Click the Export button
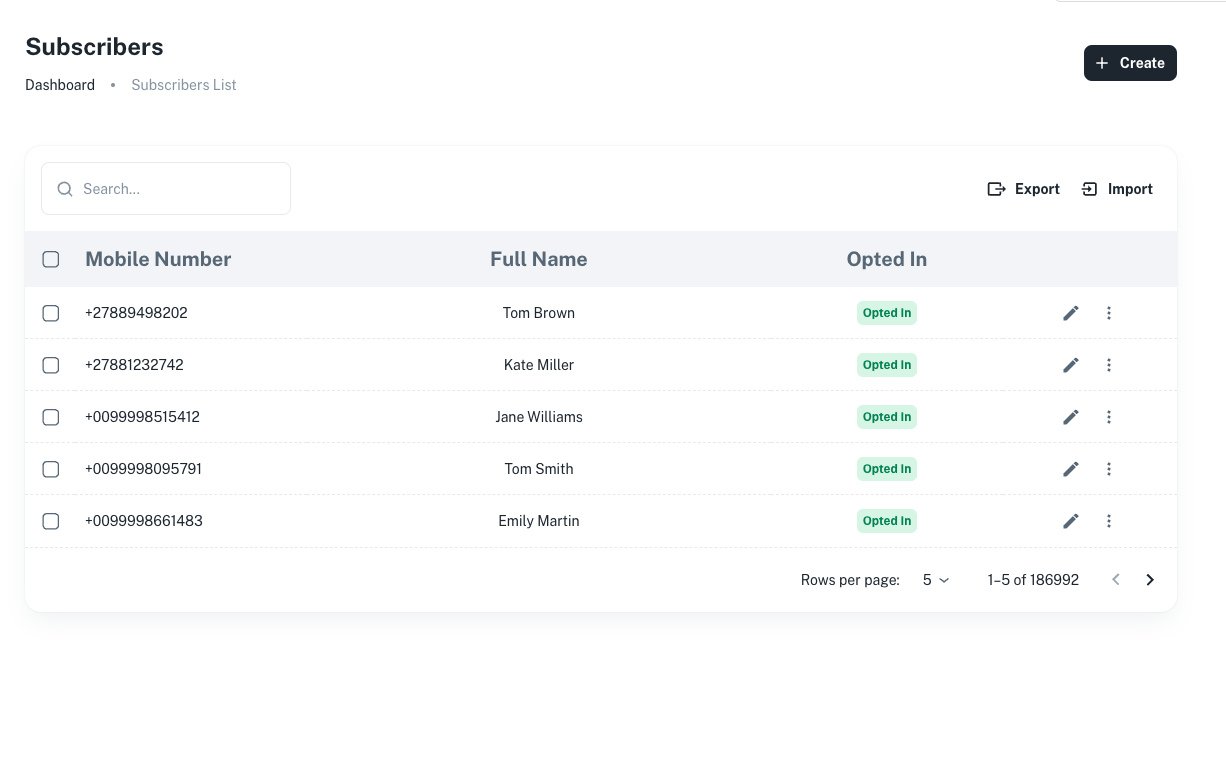The height and width of the screenshot is (761, 1226). [x=1023, y=189]
